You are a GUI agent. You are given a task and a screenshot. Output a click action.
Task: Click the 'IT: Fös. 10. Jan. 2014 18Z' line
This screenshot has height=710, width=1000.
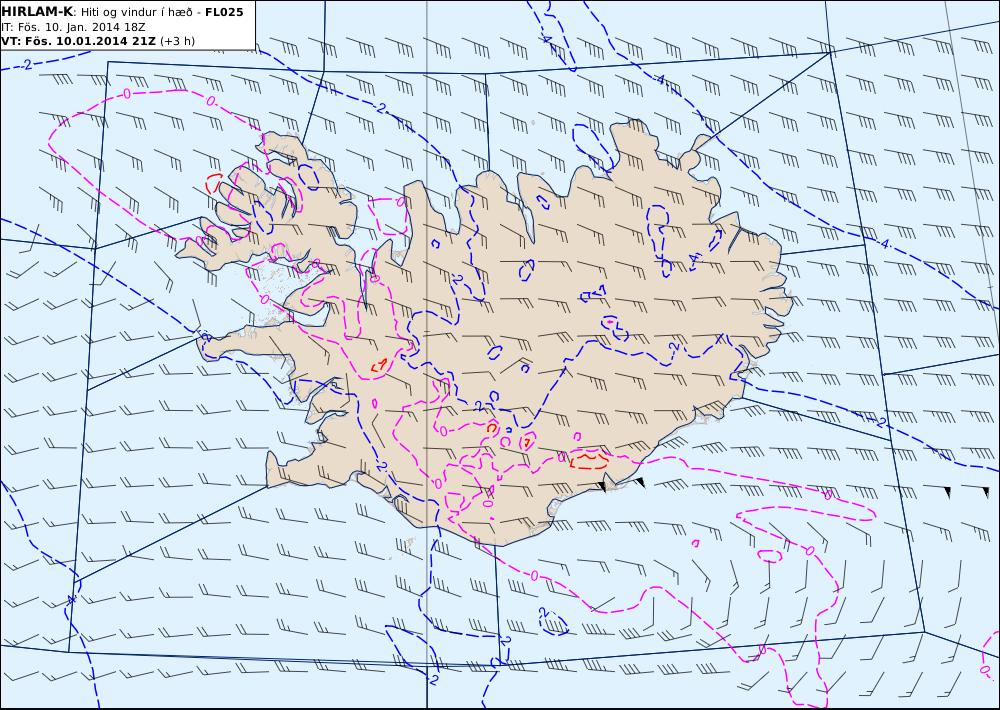click(x=73, y=27)
